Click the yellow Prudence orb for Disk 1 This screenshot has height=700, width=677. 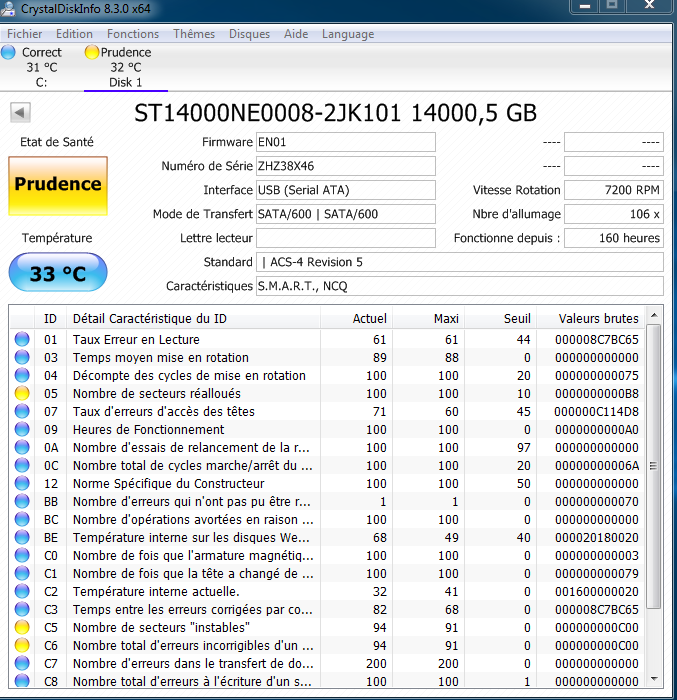click(92, 52)
